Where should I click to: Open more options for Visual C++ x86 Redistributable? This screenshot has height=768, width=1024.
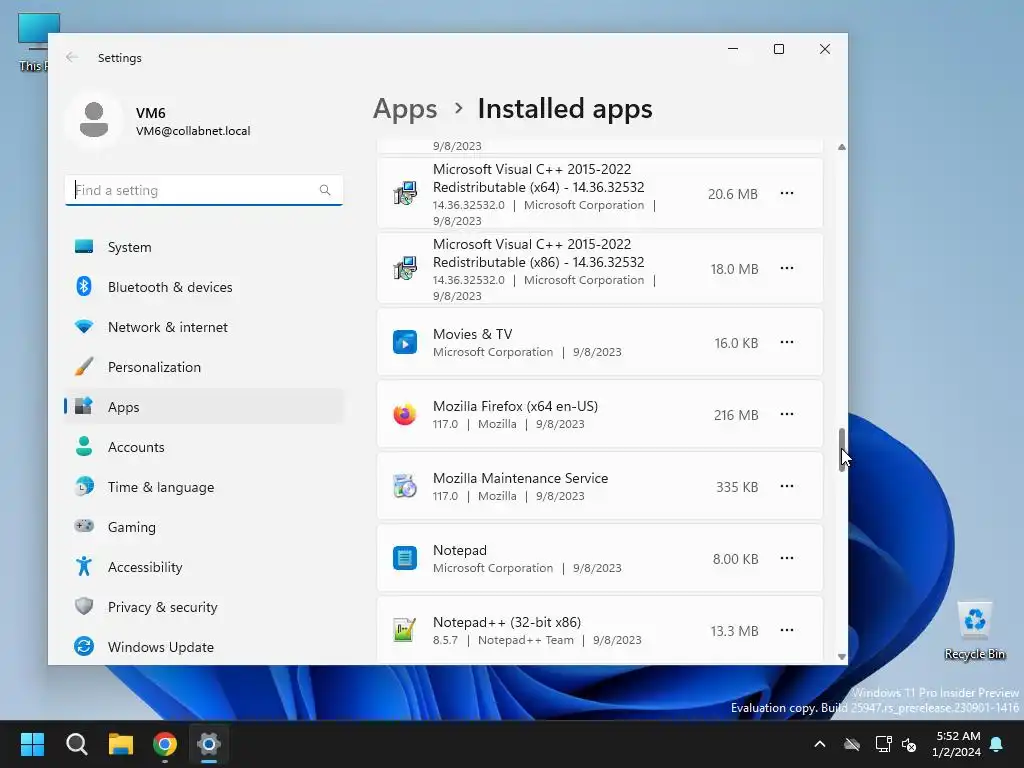(x=787, y=268)
